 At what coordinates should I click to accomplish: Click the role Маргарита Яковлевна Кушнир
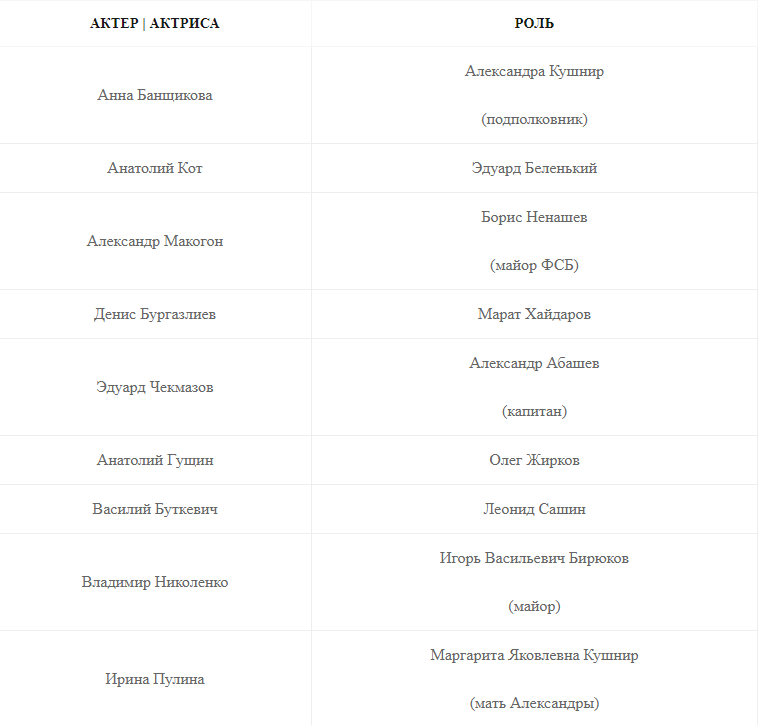click(534, 655)
